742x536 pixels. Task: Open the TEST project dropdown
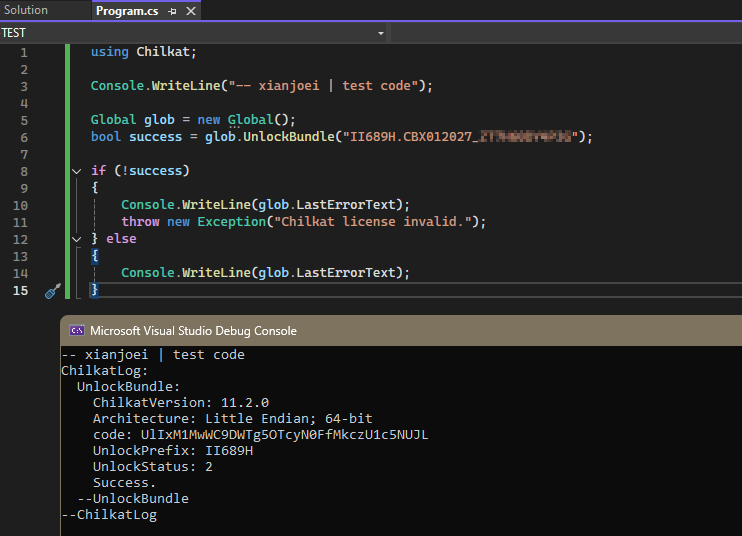tap(380, 33)
